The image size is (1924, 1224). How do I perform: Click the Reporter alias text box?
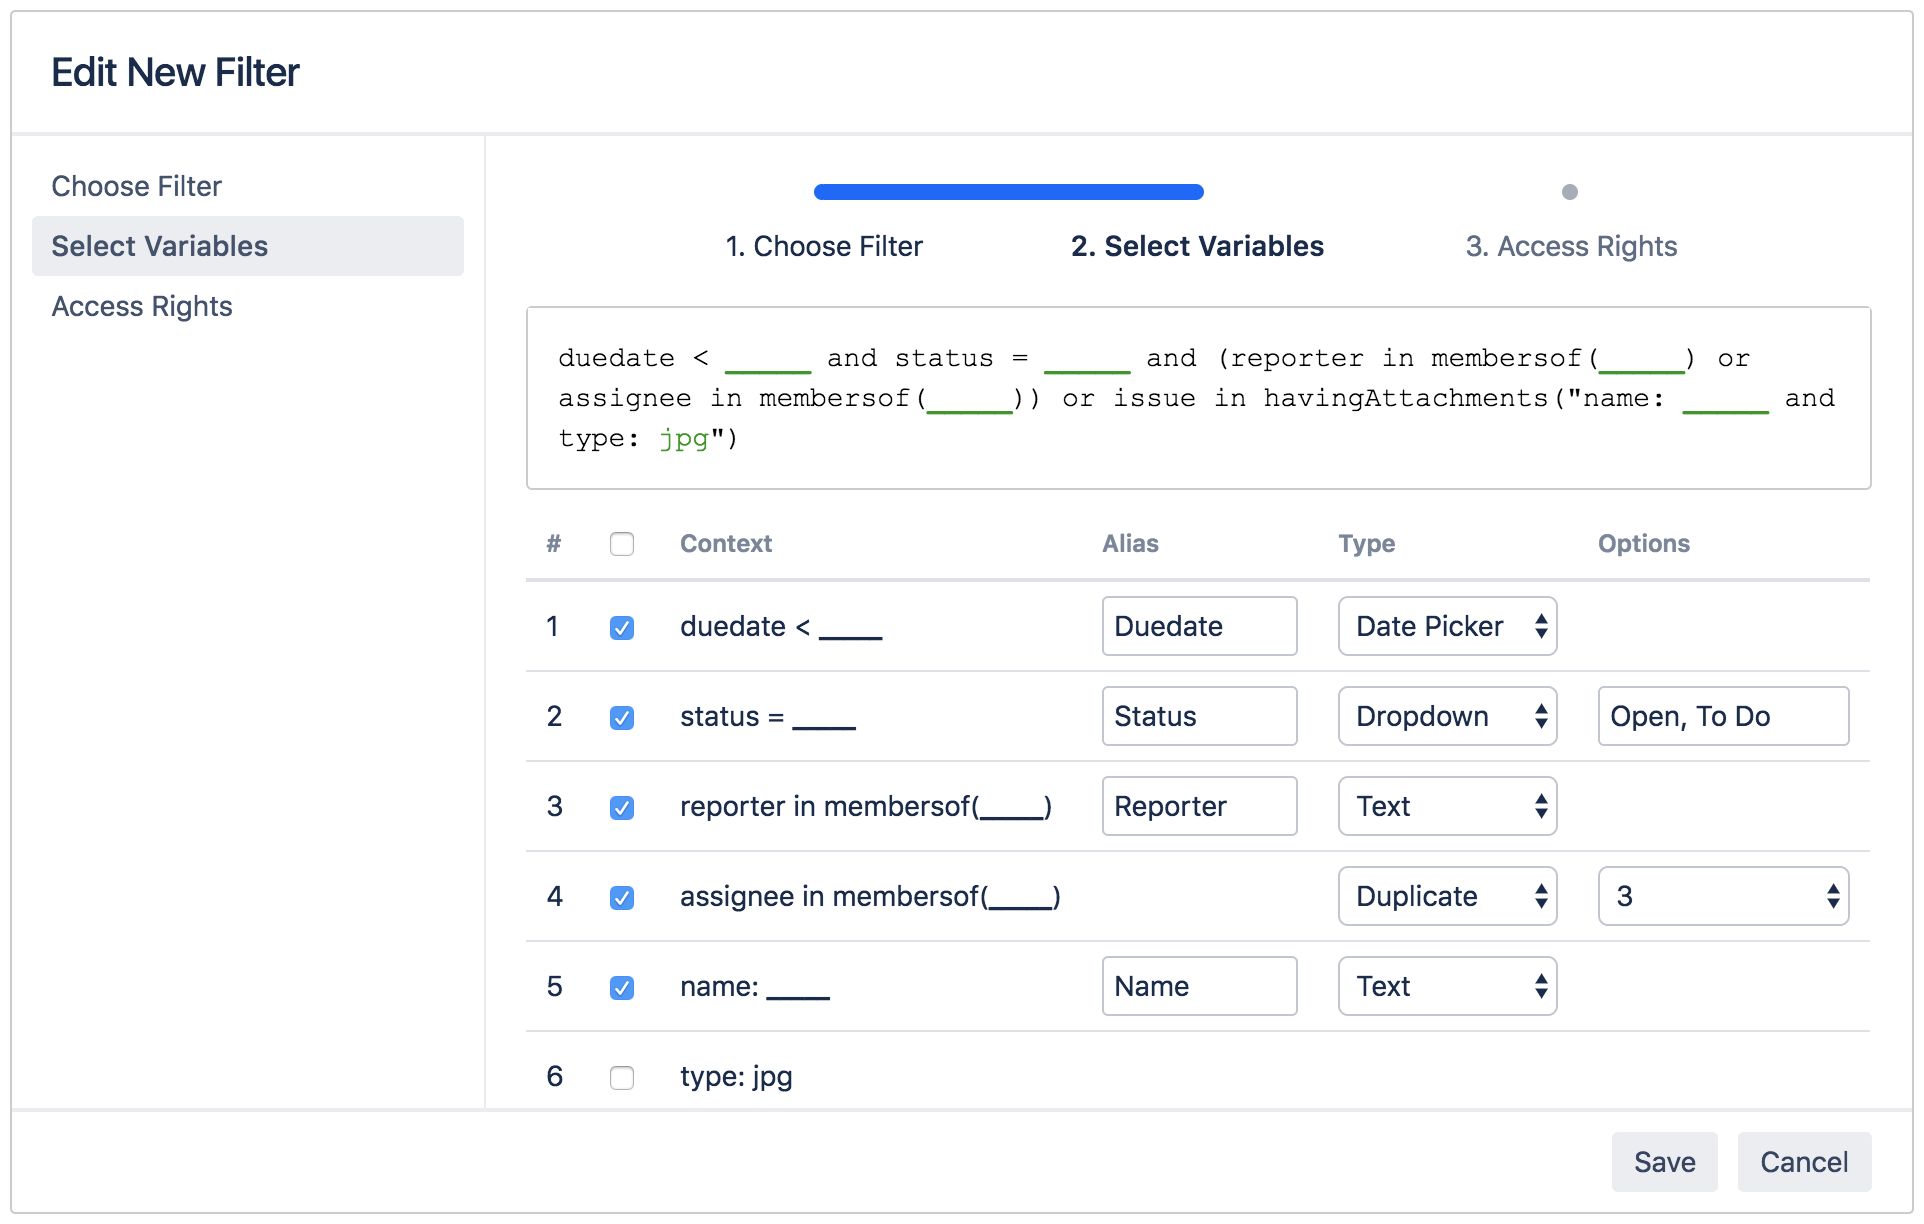(1198, 806)
